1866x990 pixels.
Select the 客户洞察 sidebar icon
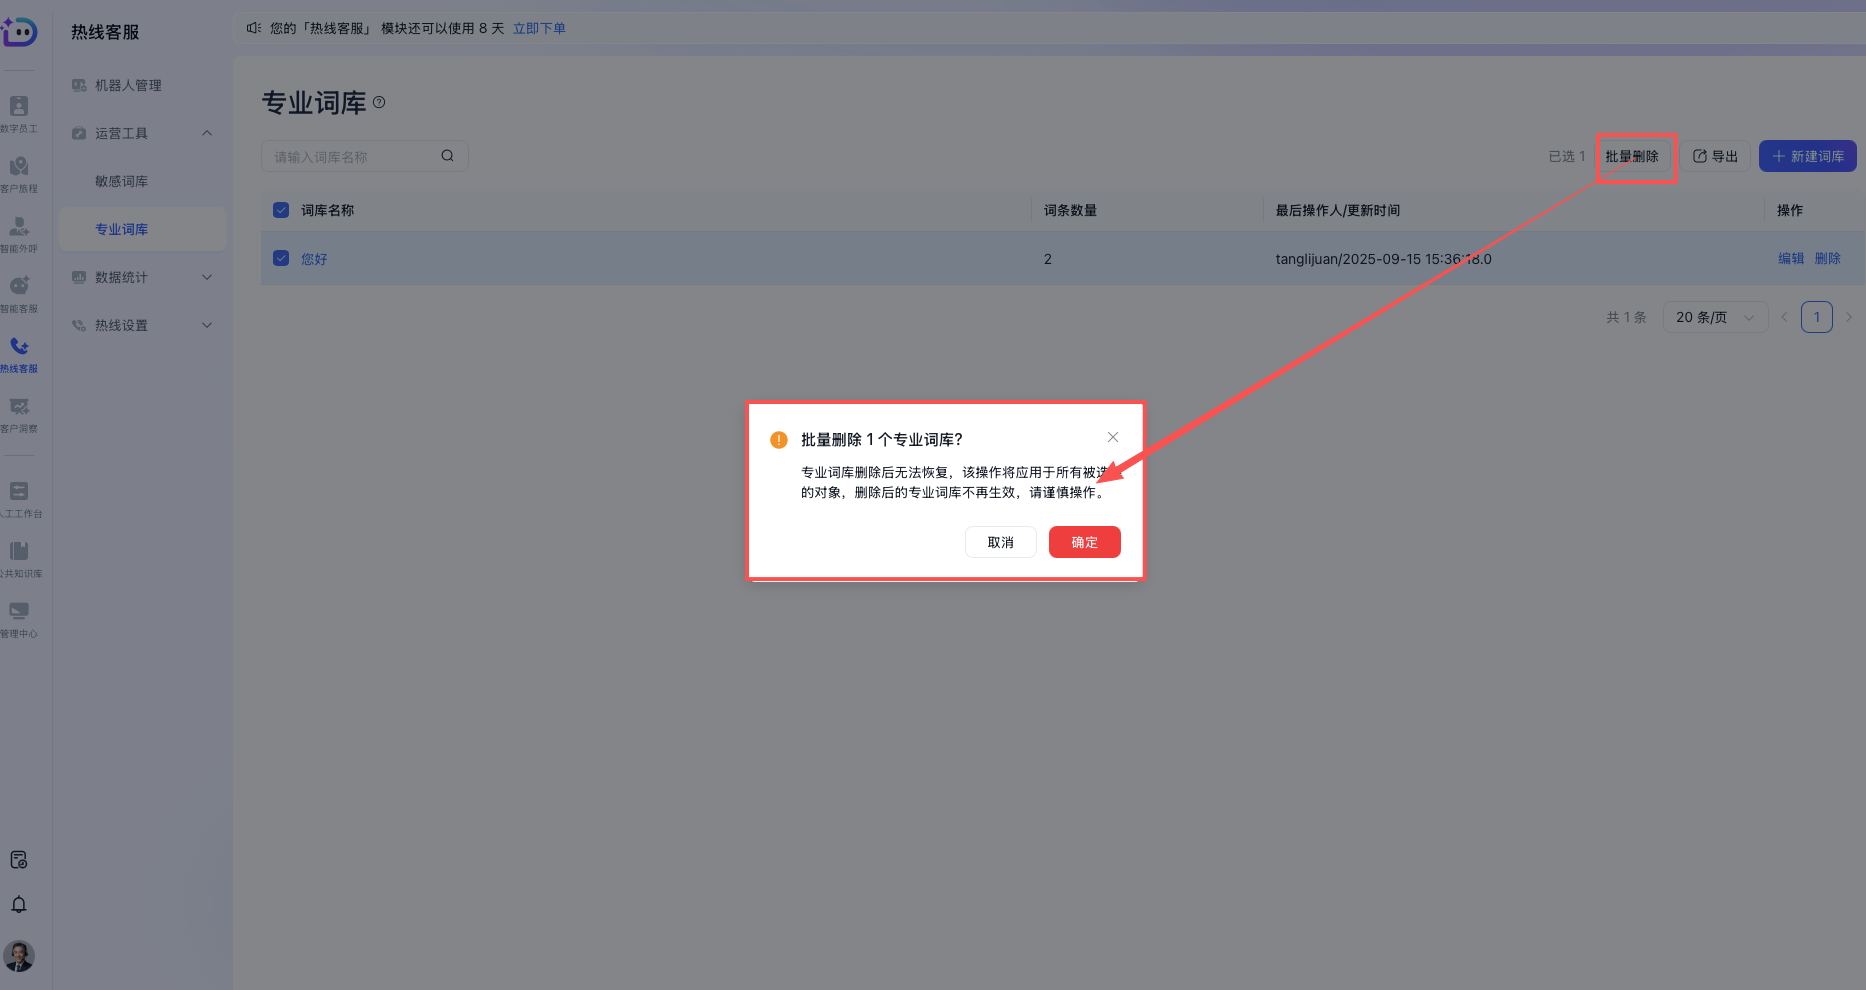(x=19, y=407)
